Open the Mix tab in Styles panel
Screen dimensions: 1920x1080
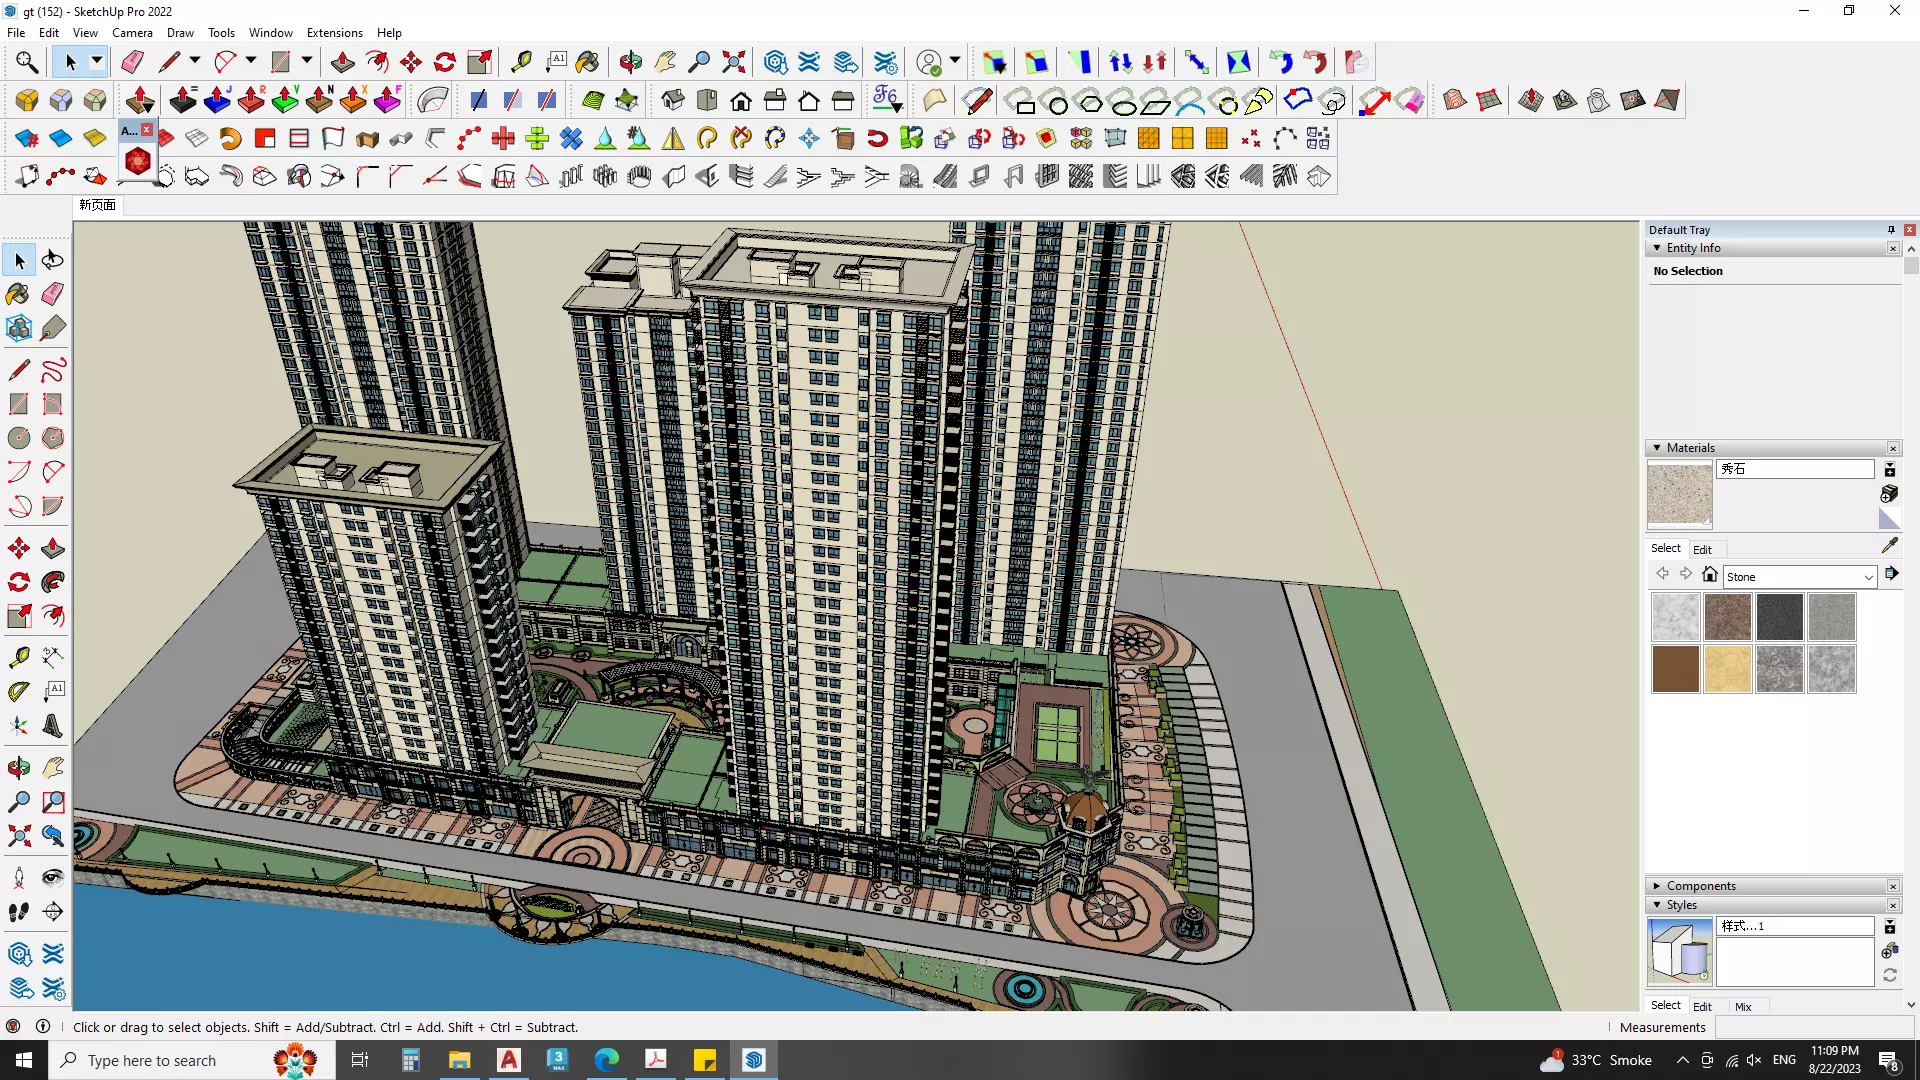coord(1743,1007)
